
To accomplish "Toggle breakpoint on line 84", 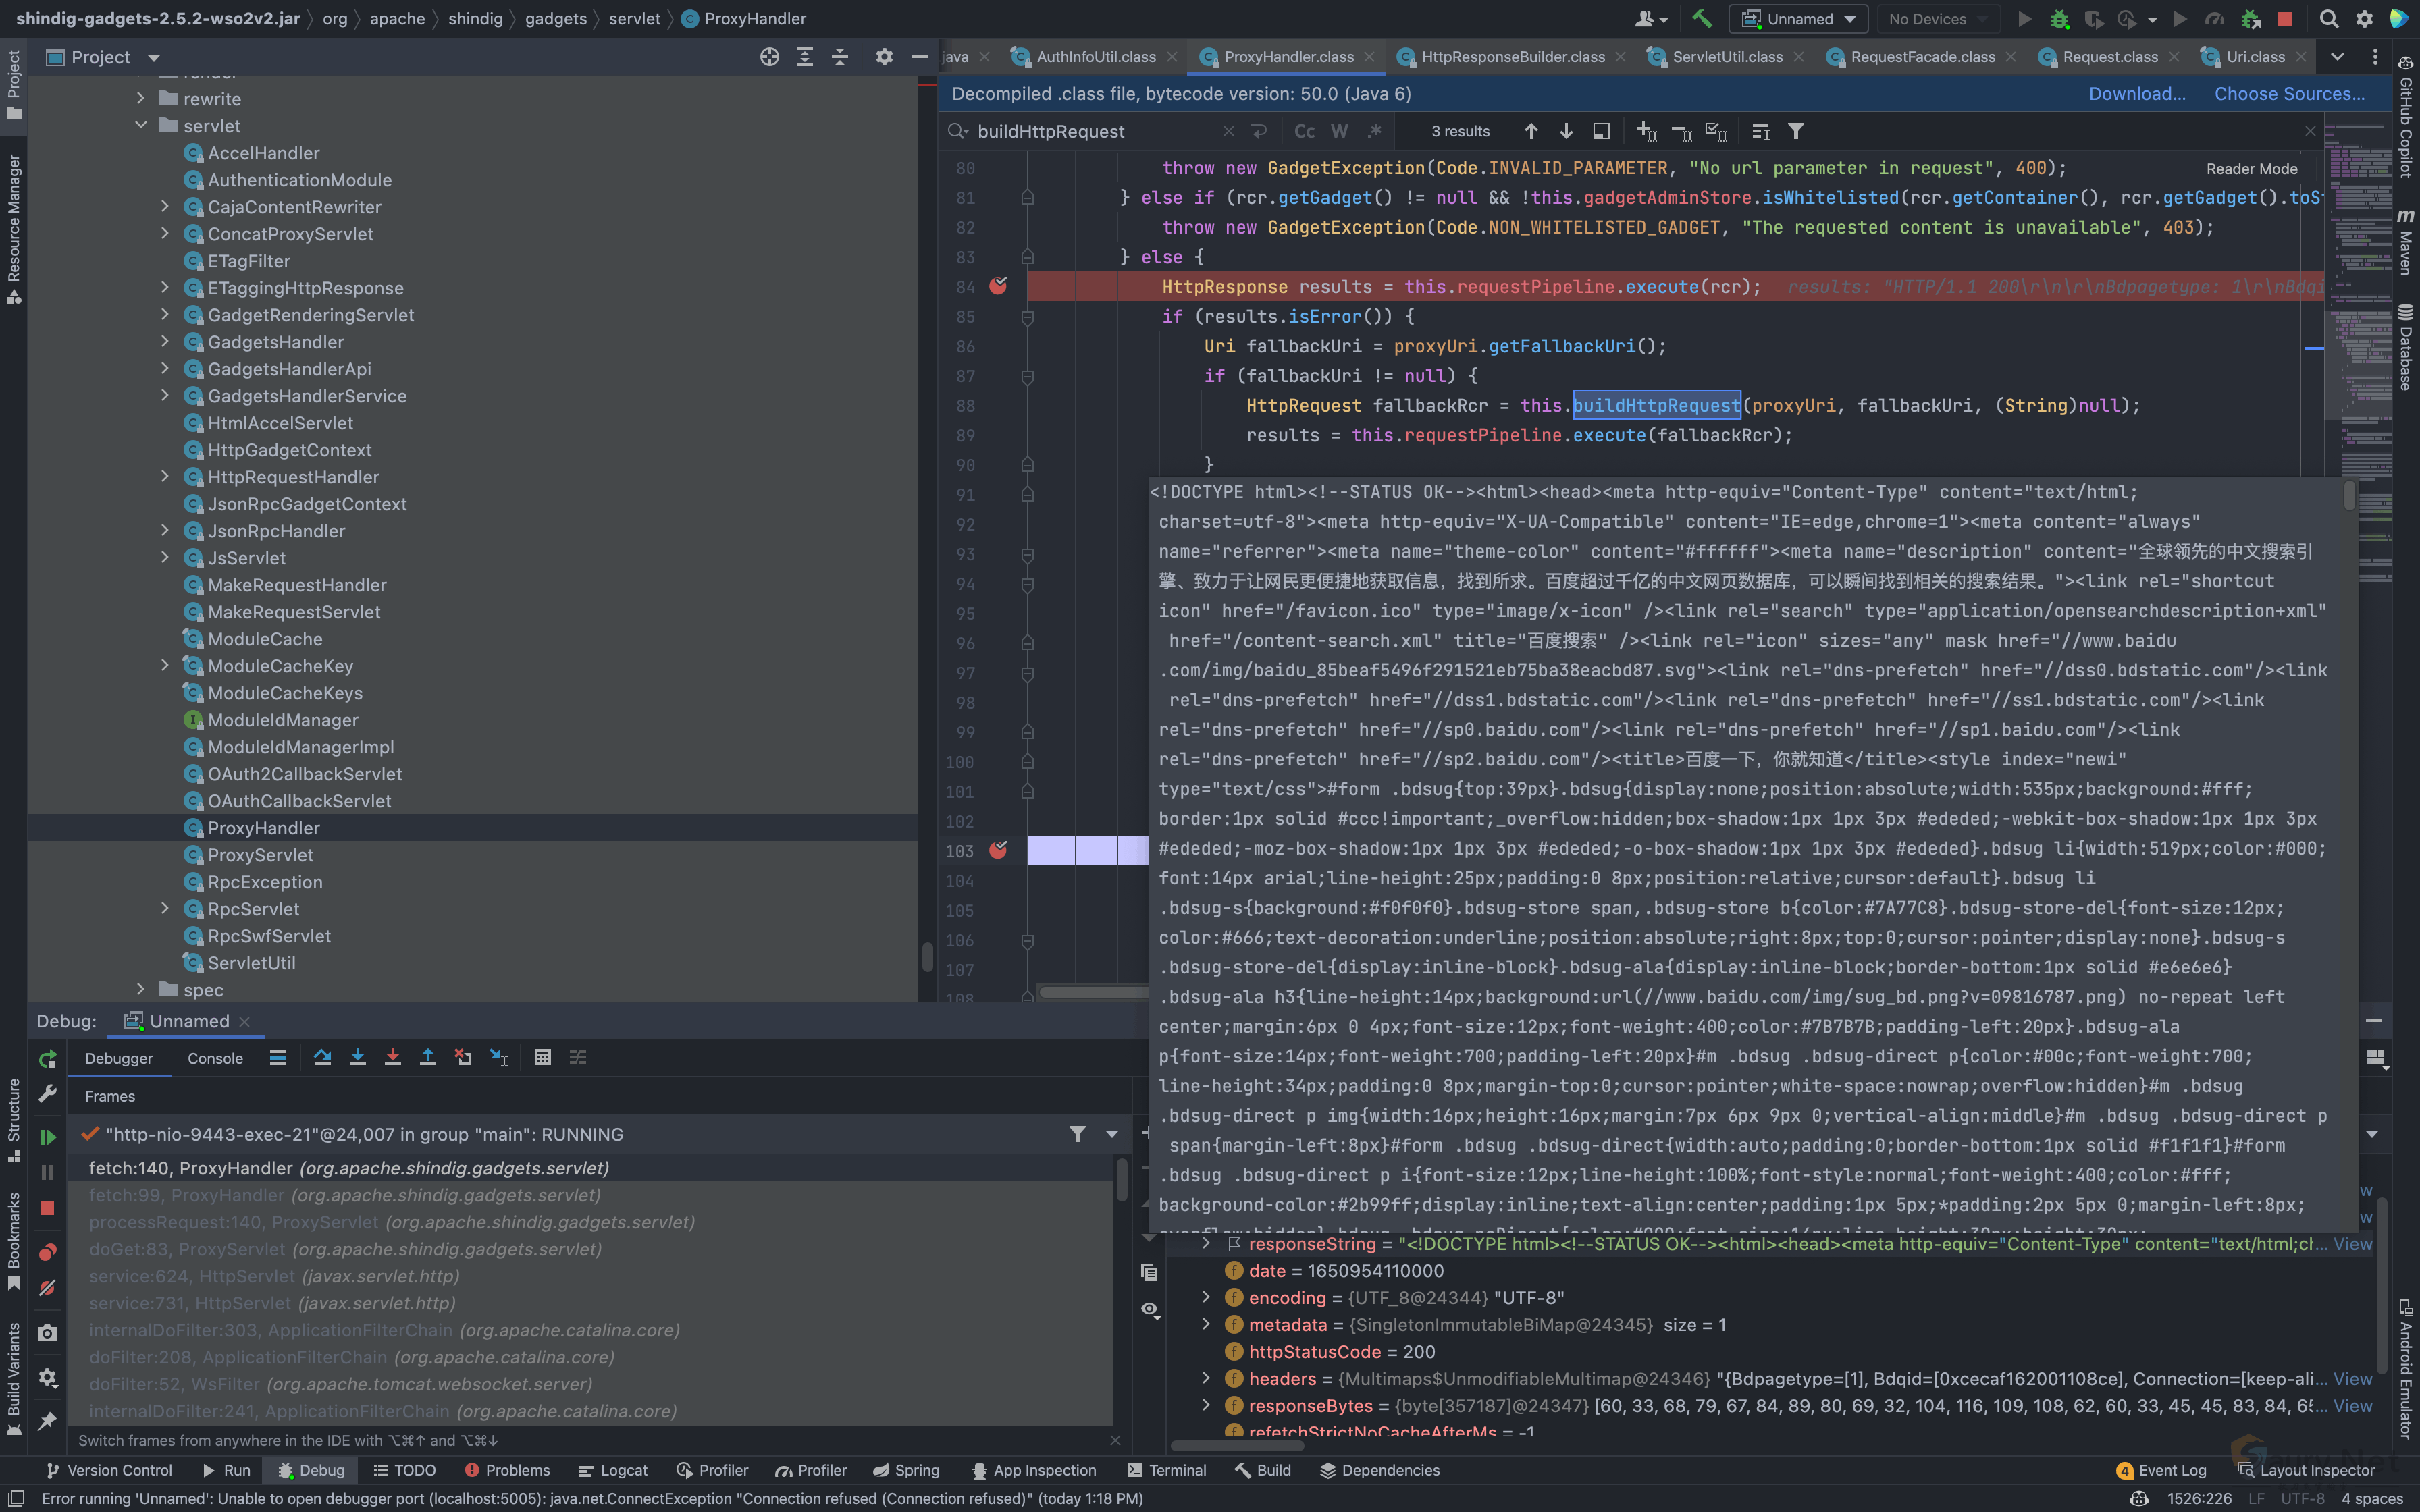I will (998, 287).
